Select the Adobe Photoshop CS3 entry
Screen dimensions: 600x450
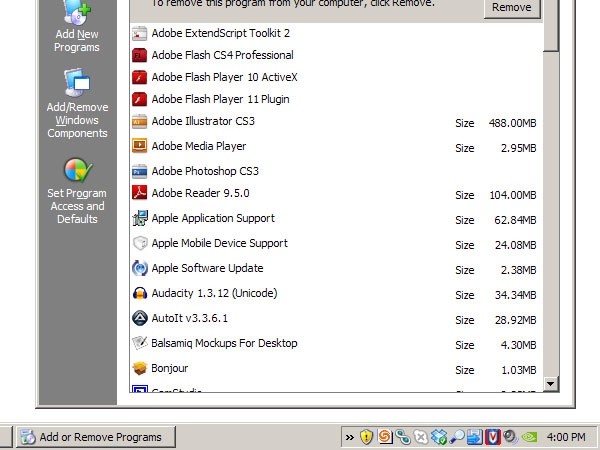tap(336, 171)
